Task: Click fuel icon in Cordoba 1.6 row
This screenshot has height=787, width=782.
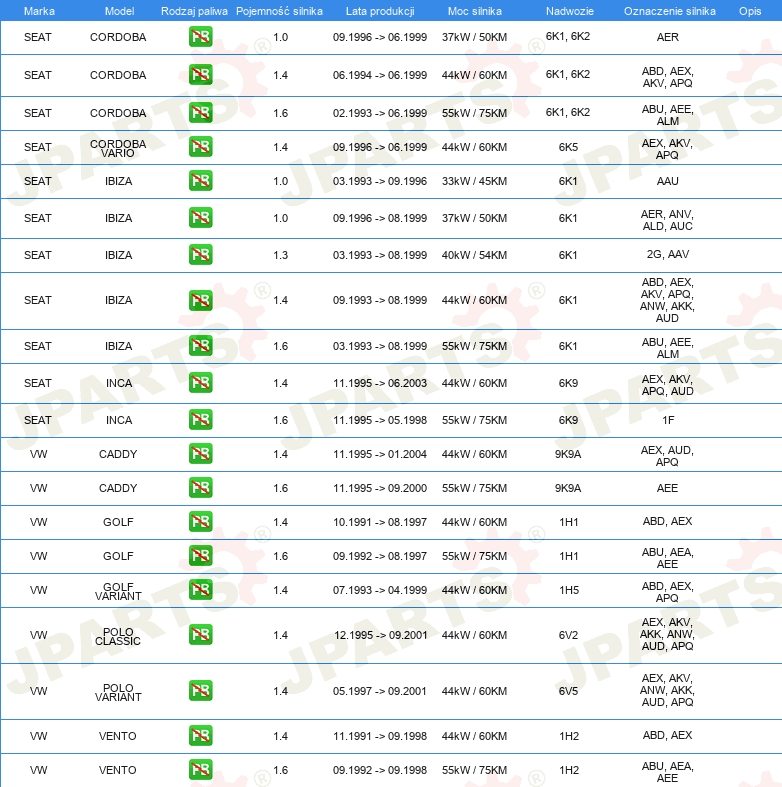Action: 201,112
